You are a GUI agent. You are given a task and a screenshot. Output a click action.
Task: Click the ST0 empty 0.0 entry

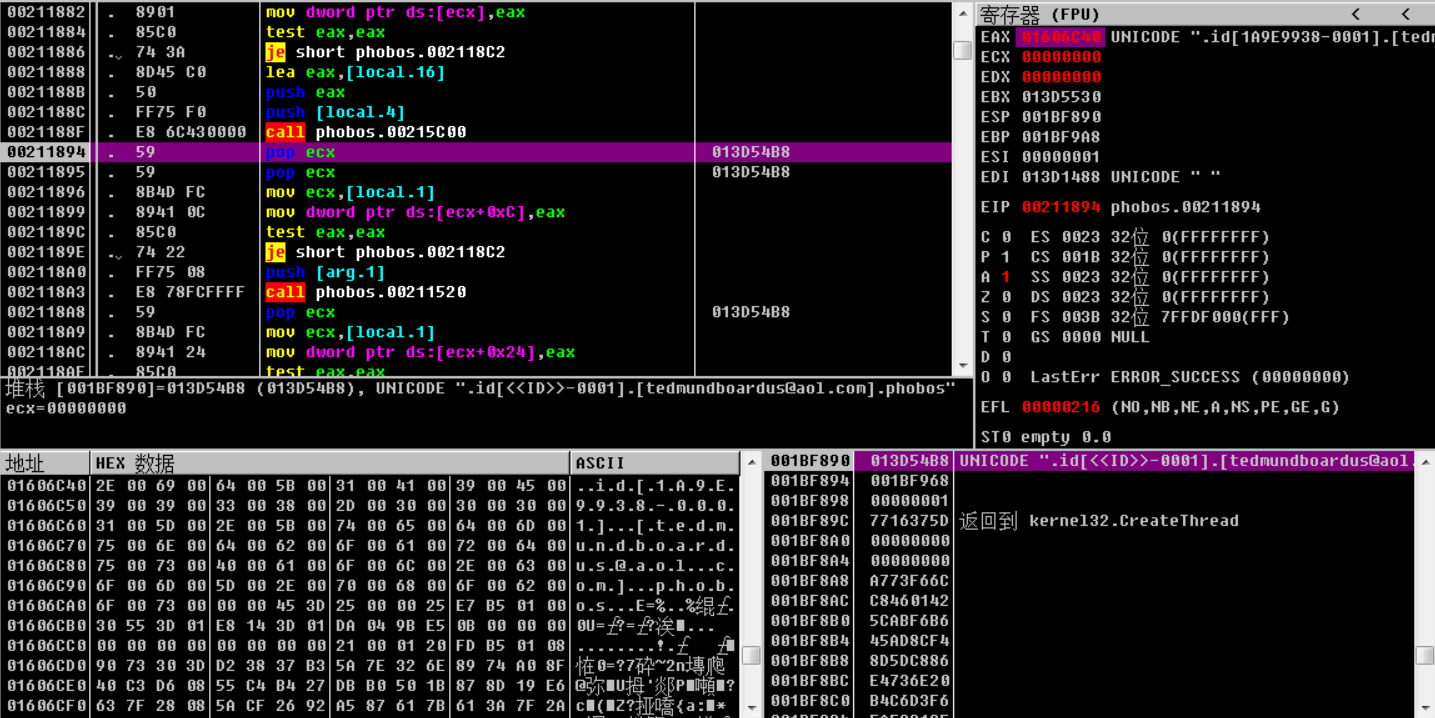(x=1046, y=437)
